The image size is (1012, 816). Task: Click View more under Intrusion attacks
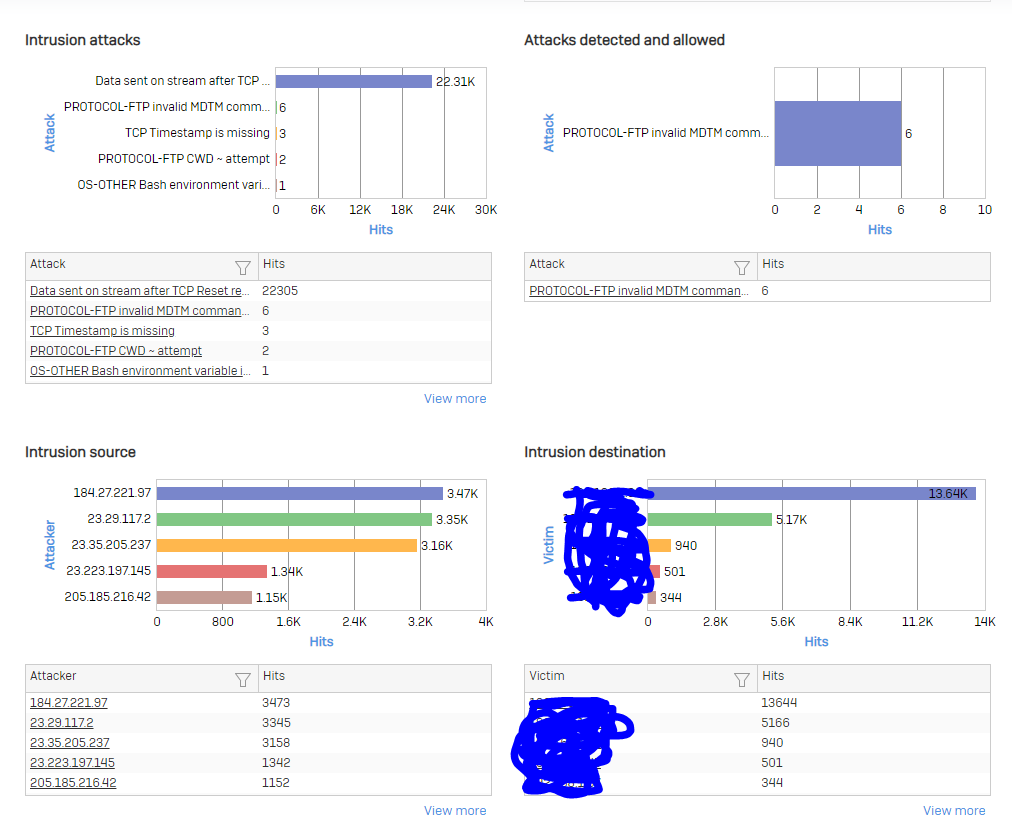tap(455, 399)
